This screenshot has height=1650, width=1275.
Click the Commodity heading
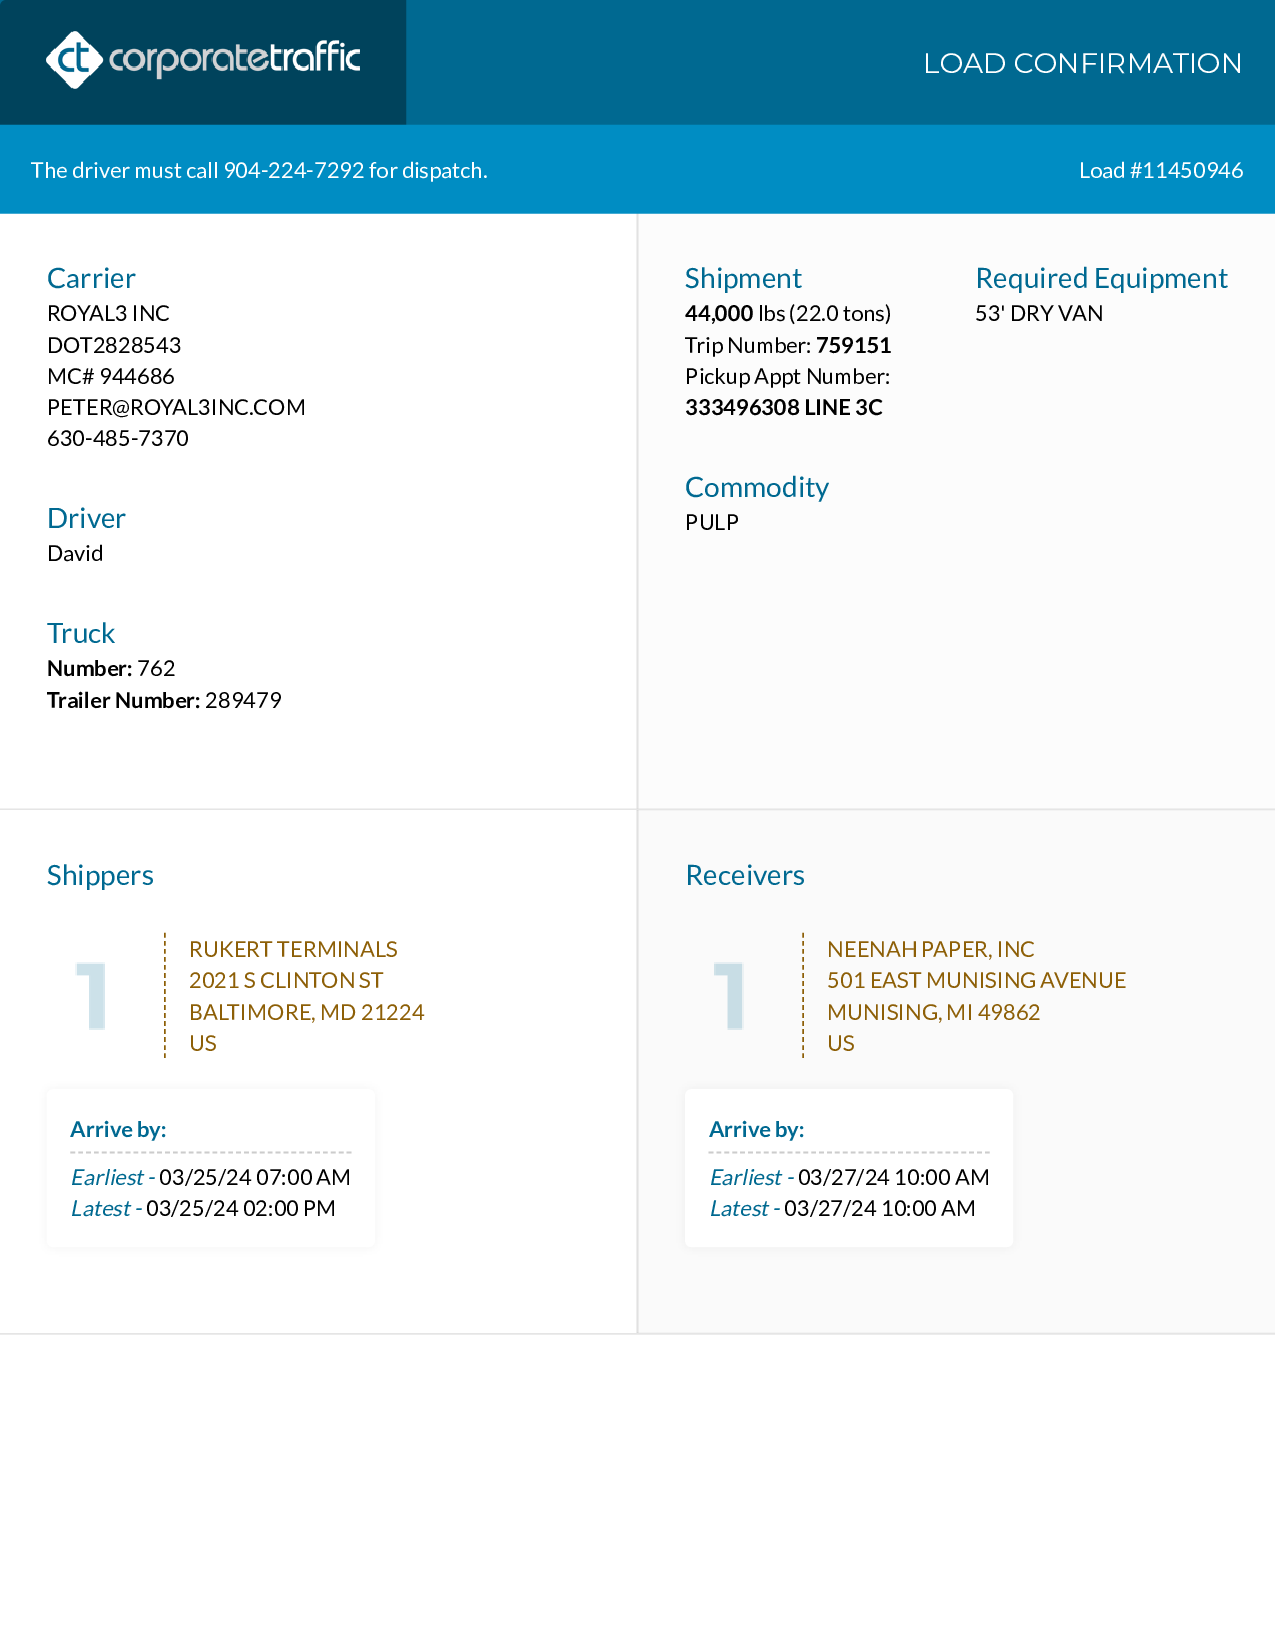[x=757, y=487]
